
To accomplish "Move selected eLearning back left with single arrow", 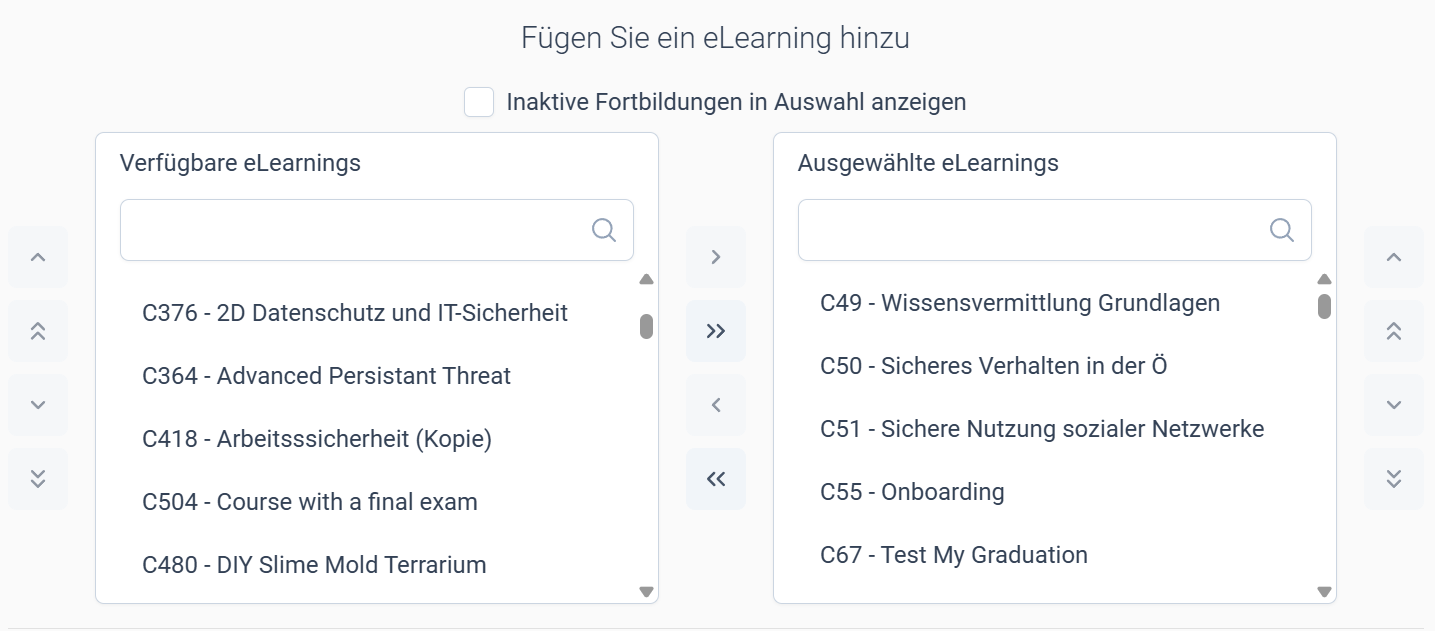I will coord(715,405).
